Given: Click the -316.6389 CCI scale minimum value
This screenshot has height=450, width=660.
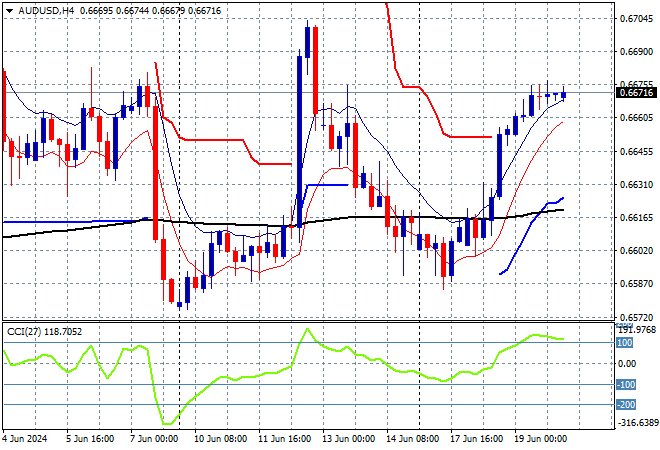Looking at the screenshot, I should (636, 422).
